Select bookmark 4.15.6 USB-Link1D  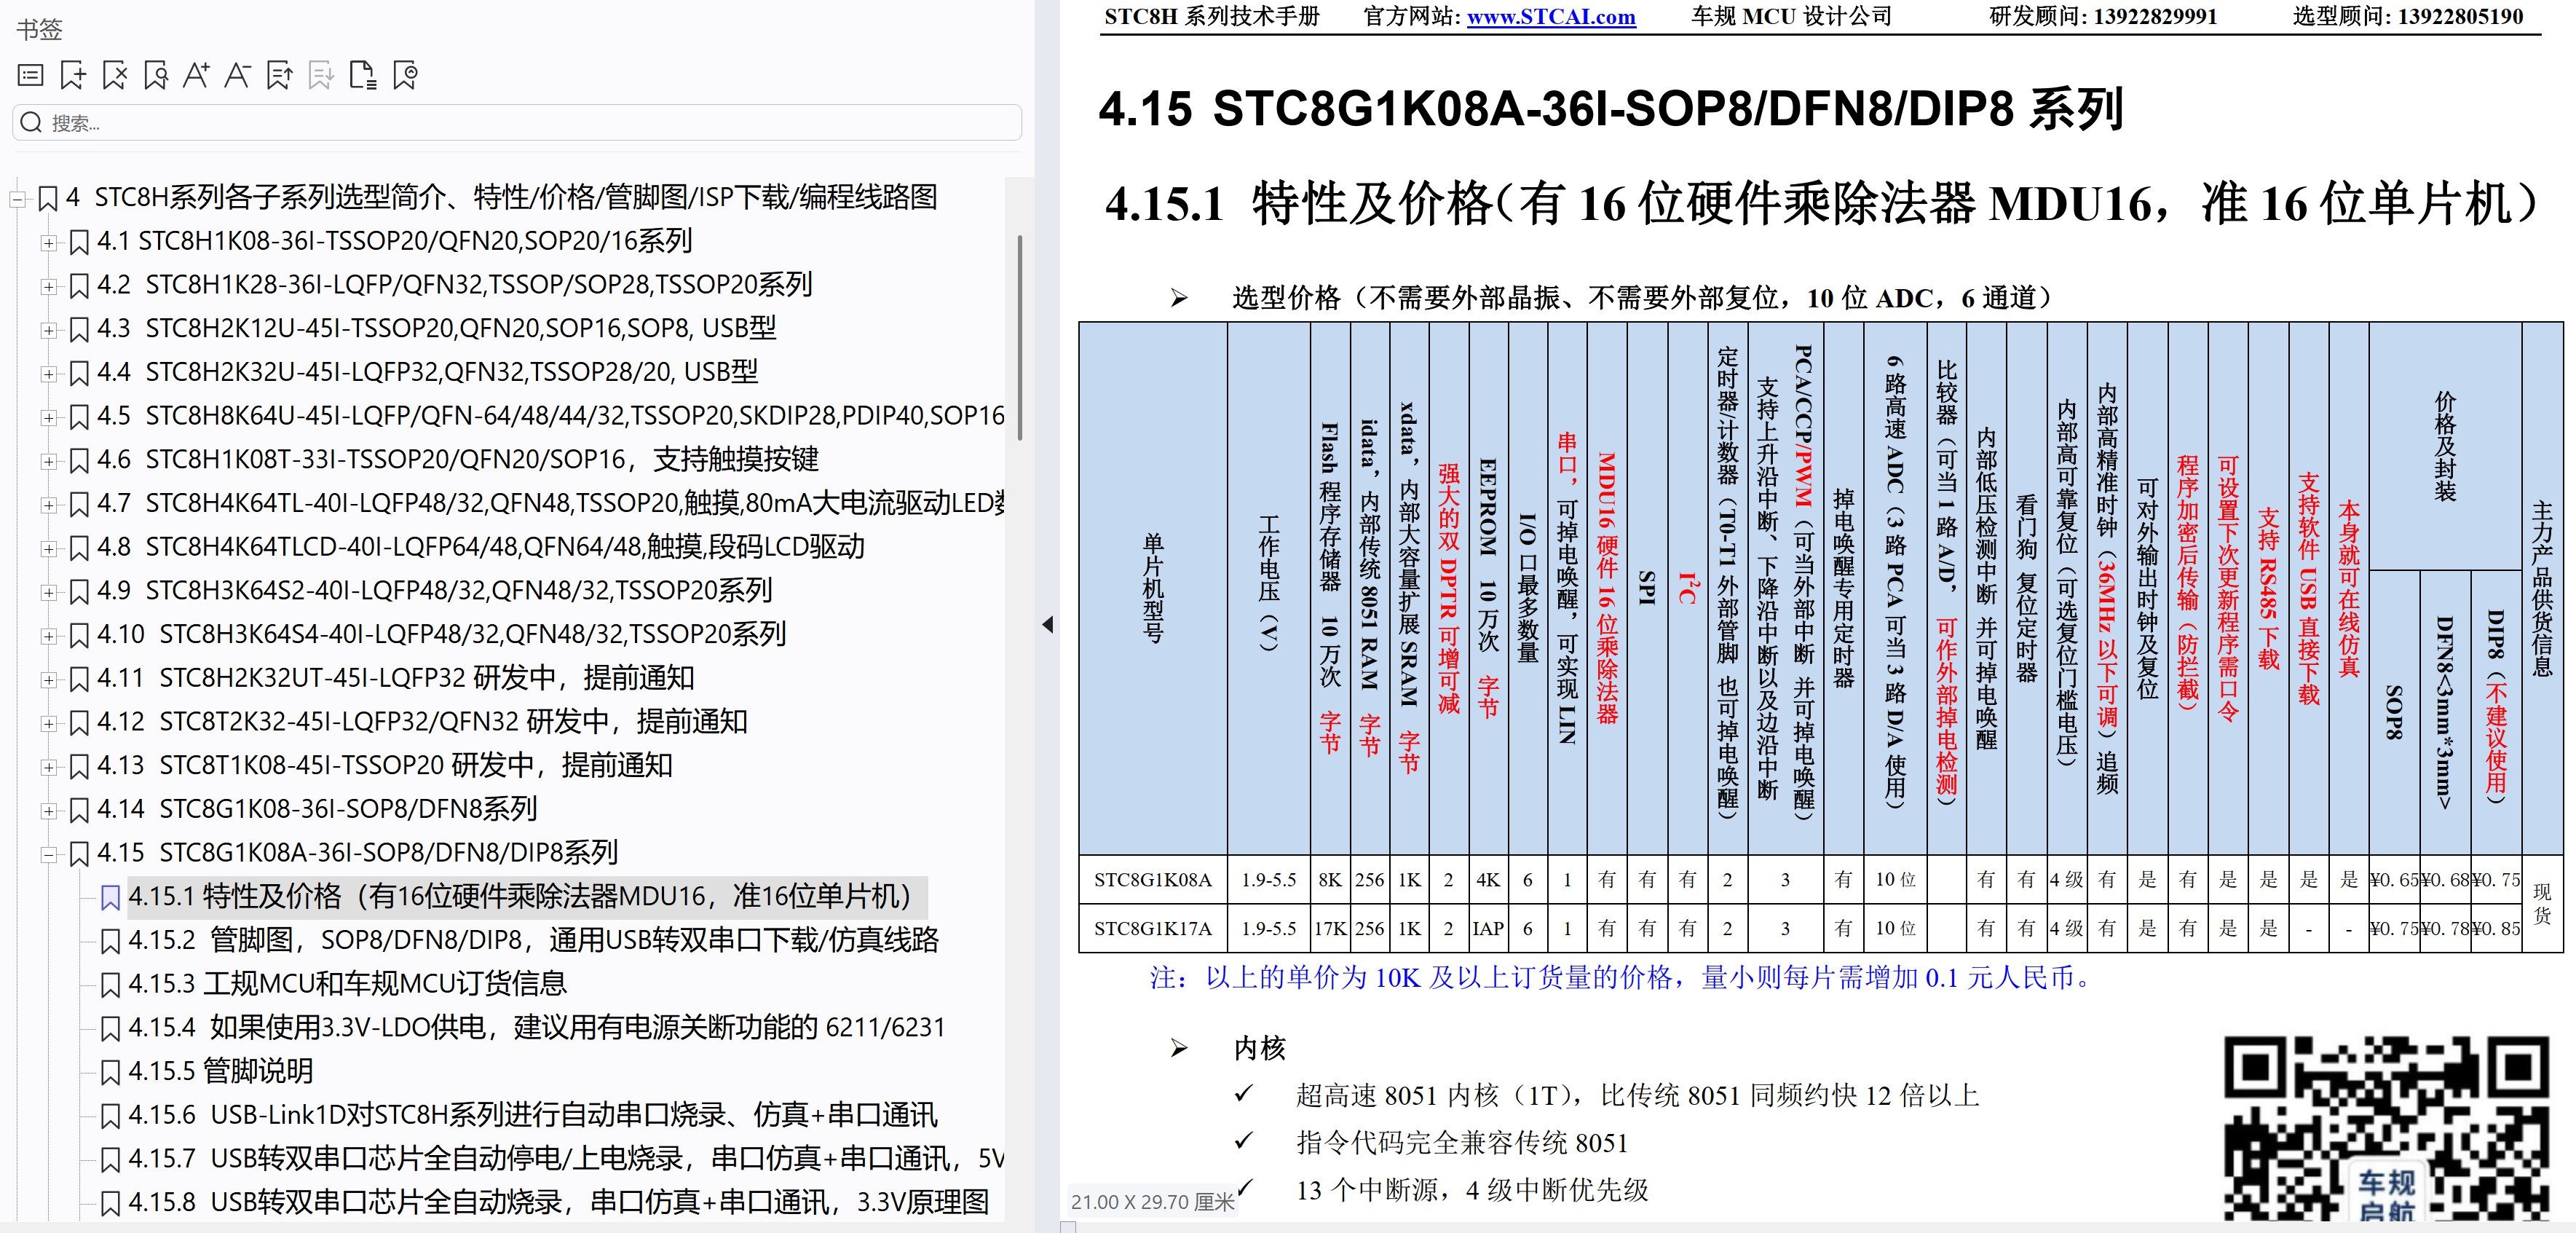coord(532,1115)
